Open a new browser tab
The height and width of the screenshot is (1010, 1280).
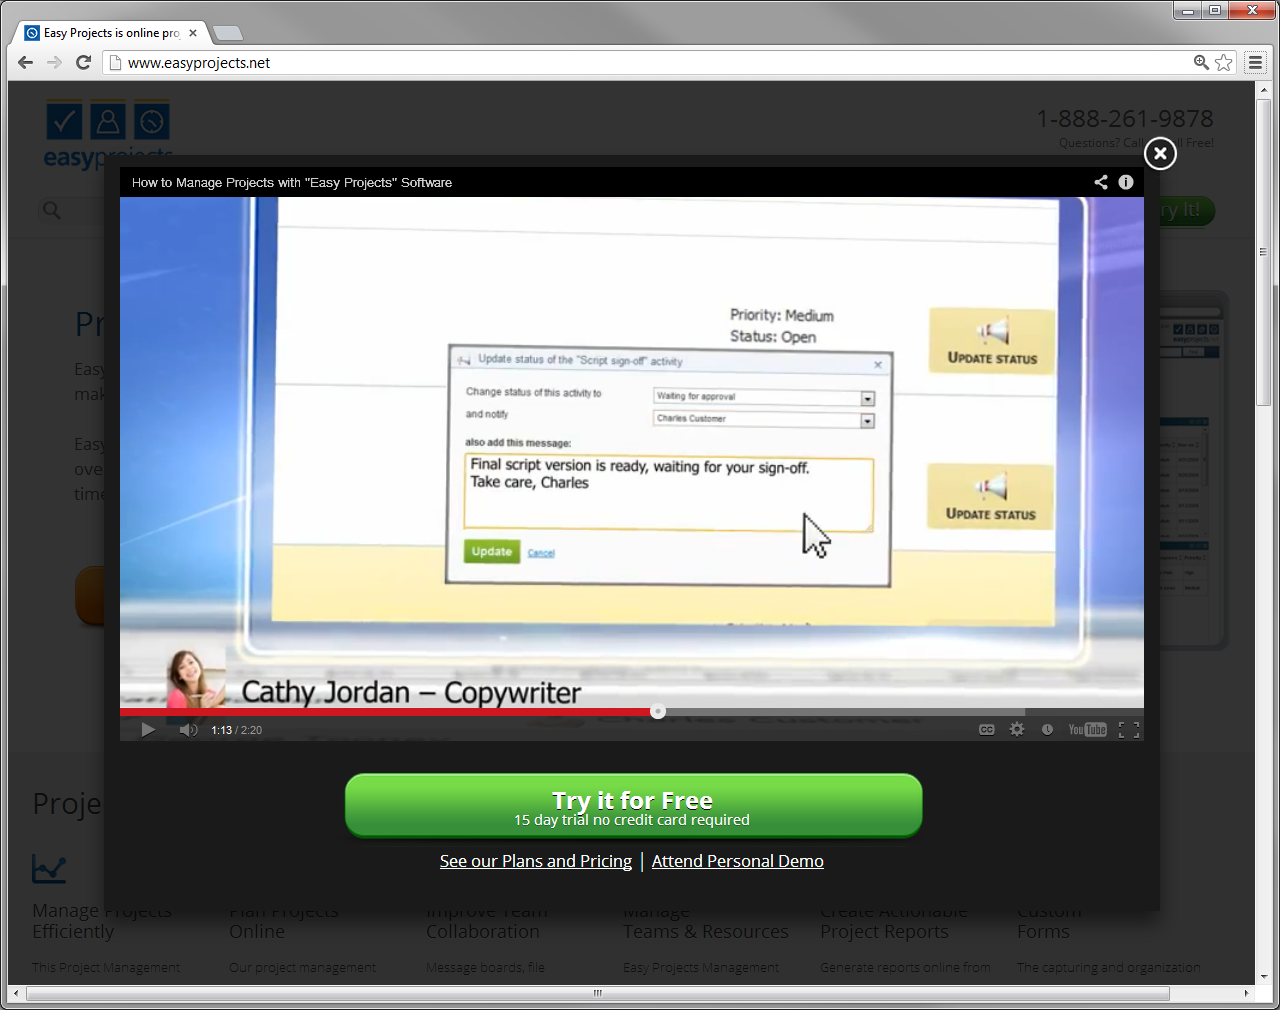(228, 33)
